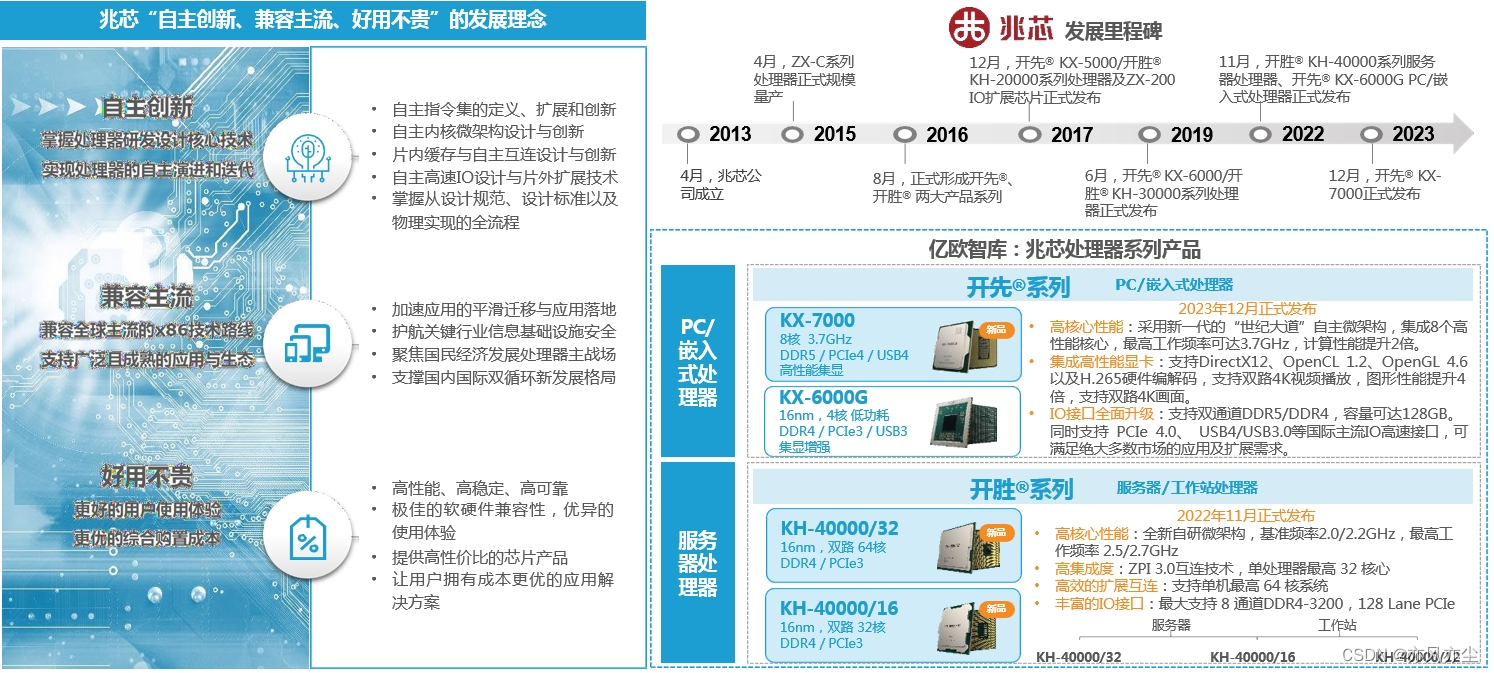Click the 服务器 label above bottom bracket
The width and height of the screenshot is (1494, 673).
[1171, 625]
